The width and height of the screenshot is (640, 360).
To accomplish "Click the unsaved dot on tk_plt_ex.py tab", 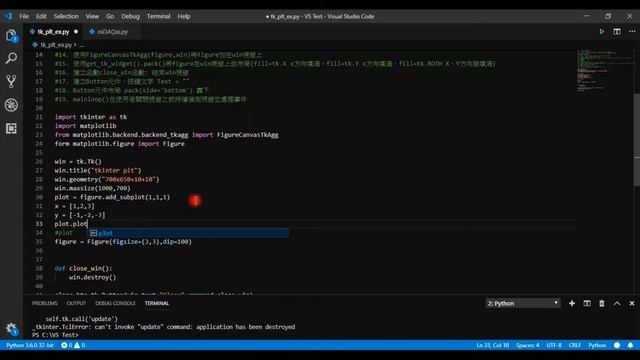I will pyautogui.click(x=76, y=31).
